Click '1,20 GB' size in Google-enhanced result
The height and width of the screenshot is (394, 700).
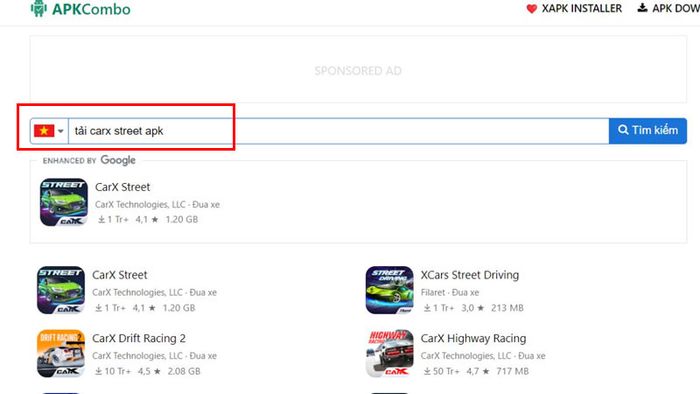[181, 219]
